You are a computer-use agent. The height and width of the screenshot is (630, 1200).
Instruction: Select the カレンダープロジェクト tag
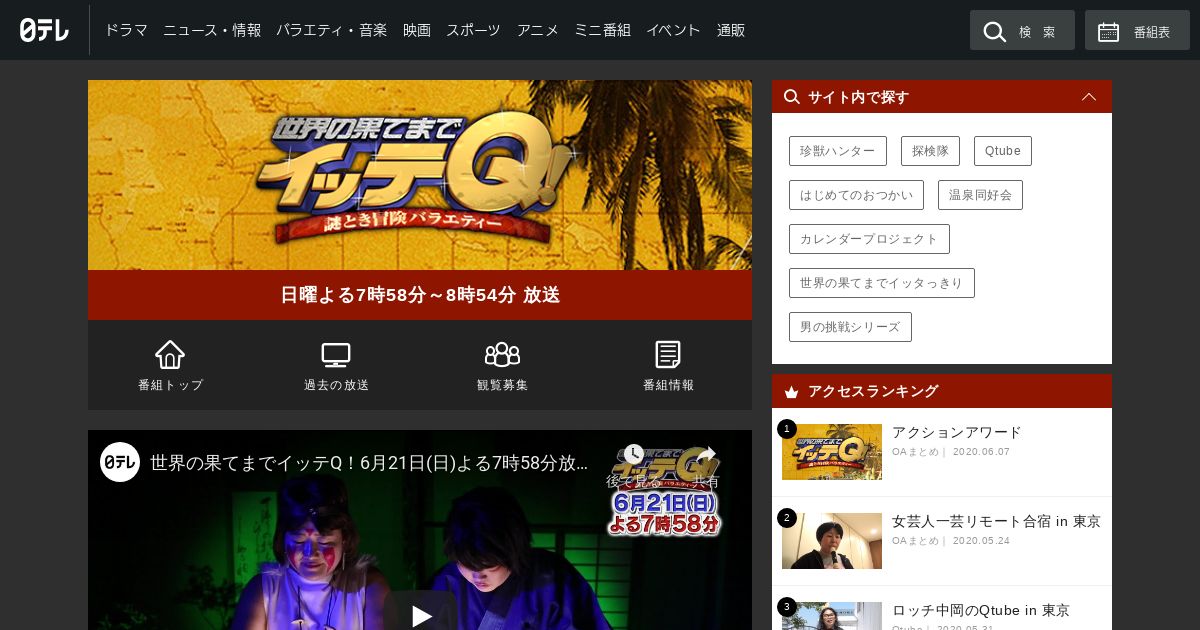pyautogui.click(x=869, y=239)
